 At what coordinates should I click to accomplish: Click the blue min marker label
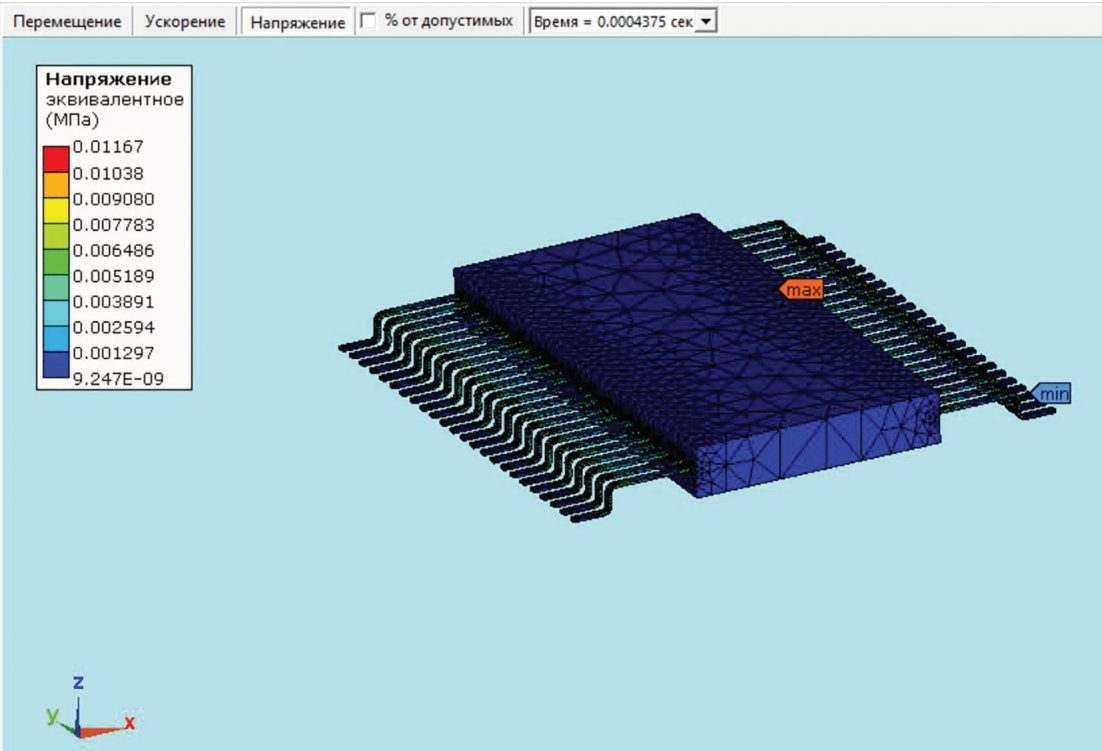click(x=1052, y=393)
